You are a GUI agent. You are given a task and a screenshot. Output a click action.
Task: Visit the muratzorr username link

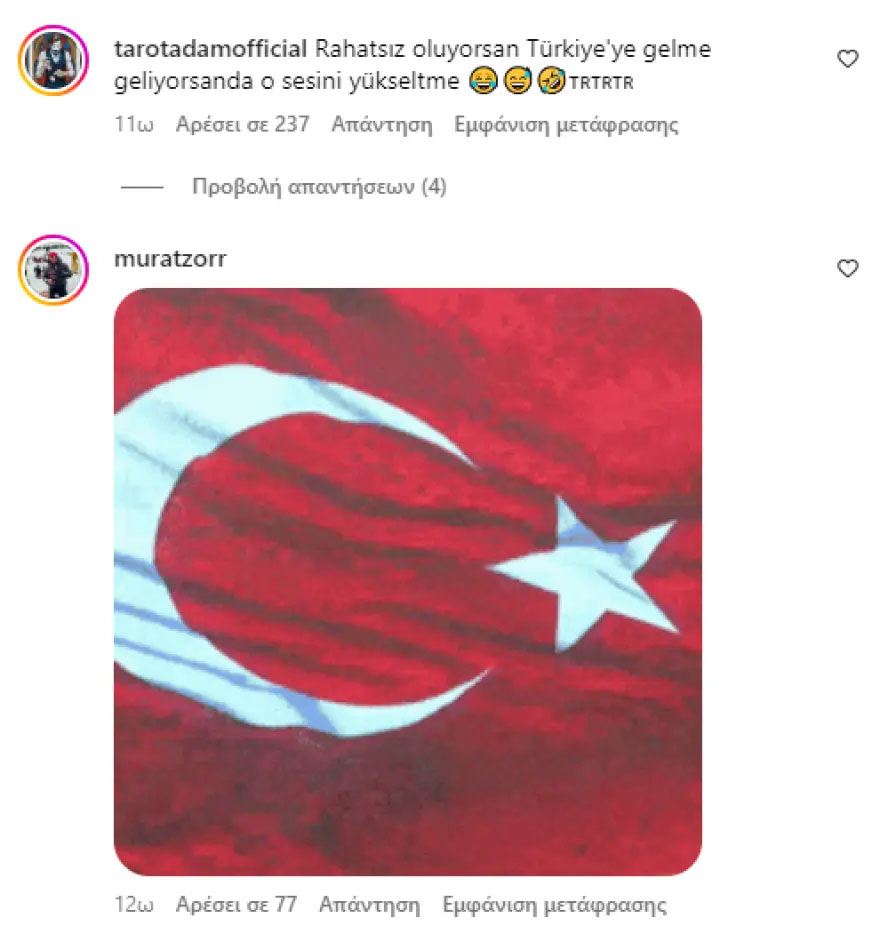(x=170, y=259)
